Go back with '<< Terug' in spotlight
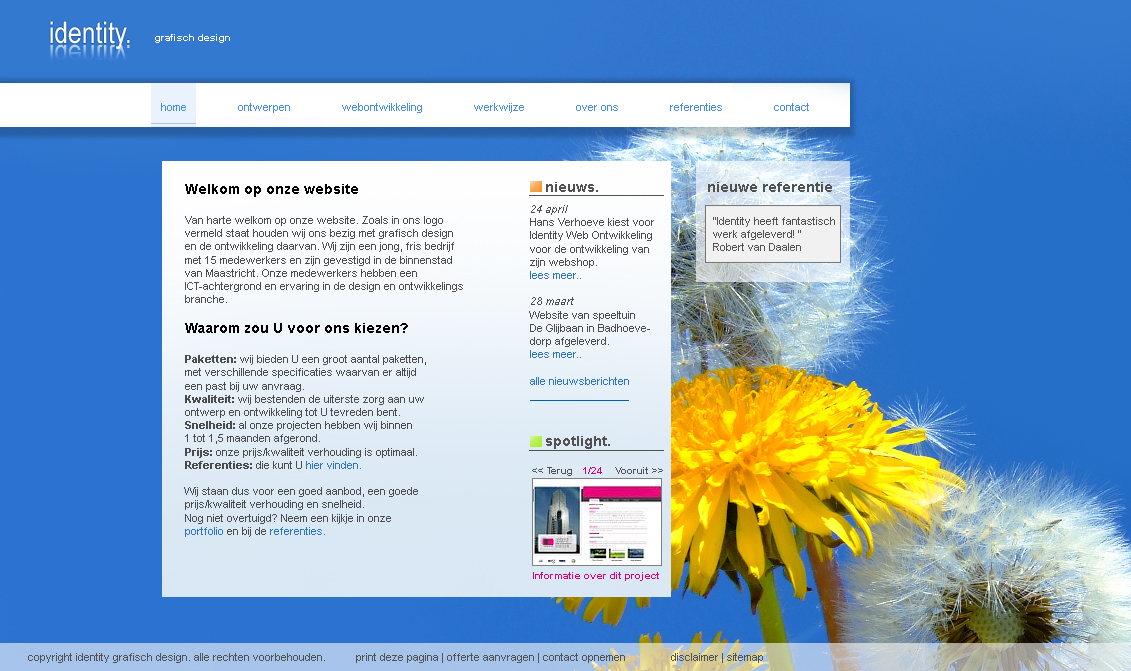 552,470
